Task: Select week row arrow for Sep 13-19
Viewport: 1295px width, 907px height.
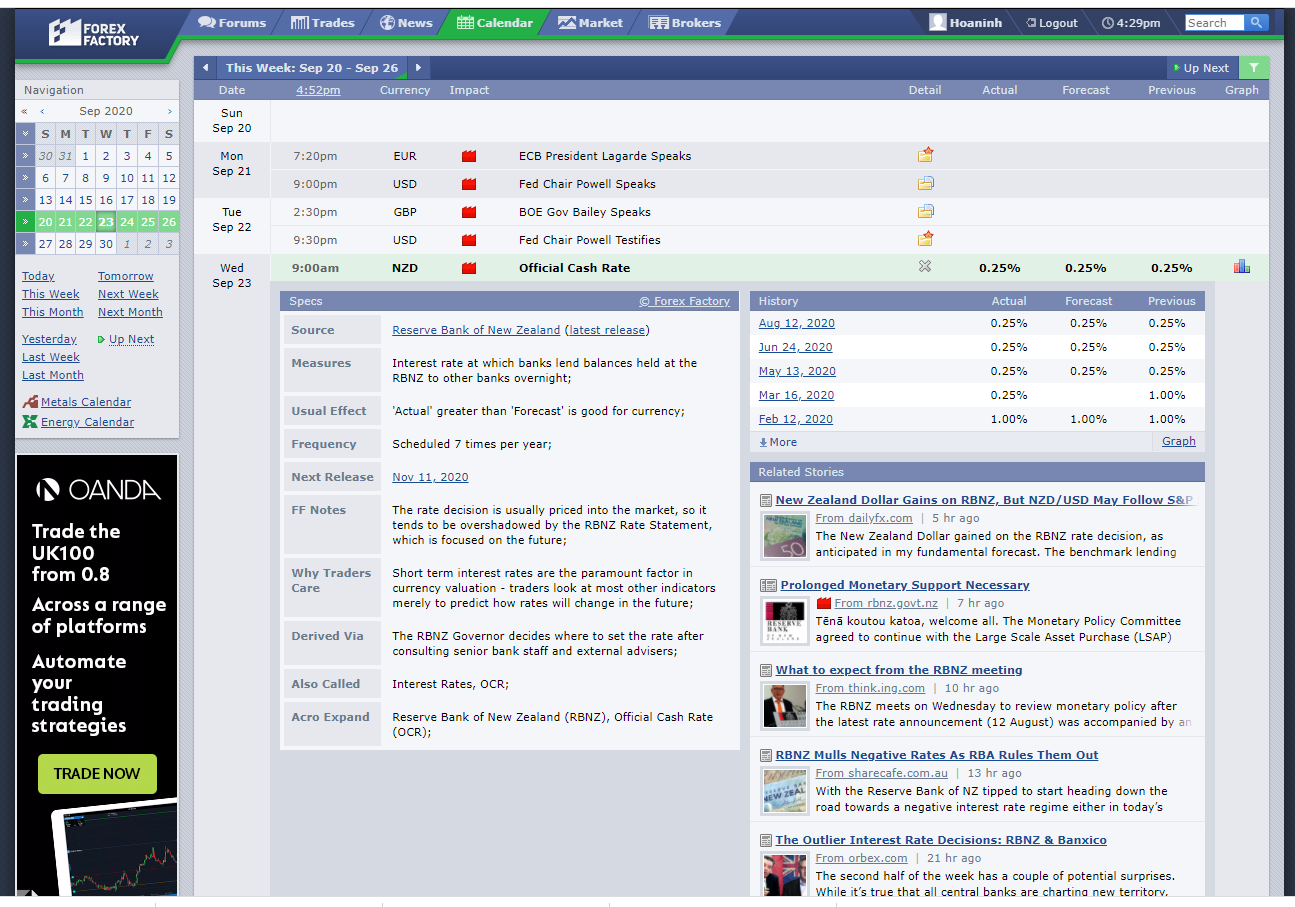Action: pos(25,200)
